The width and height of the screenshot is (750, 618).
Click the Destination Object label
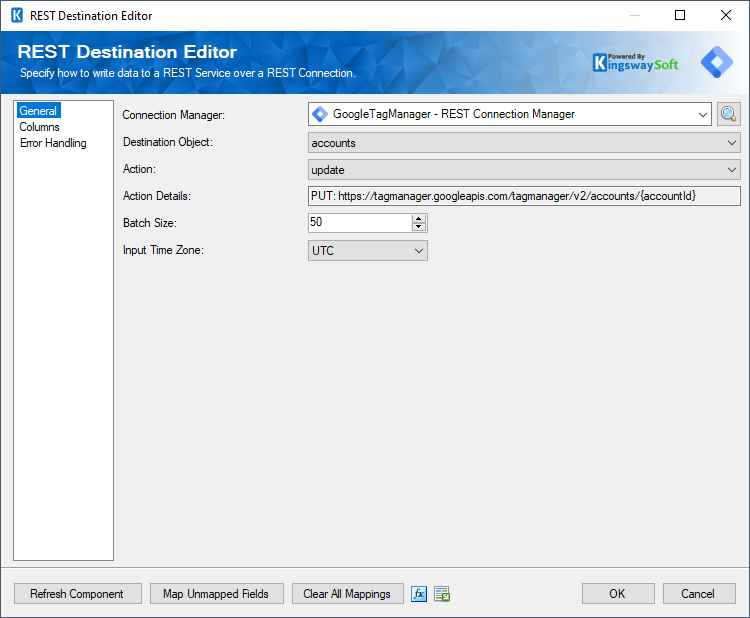tap(168, 142)
